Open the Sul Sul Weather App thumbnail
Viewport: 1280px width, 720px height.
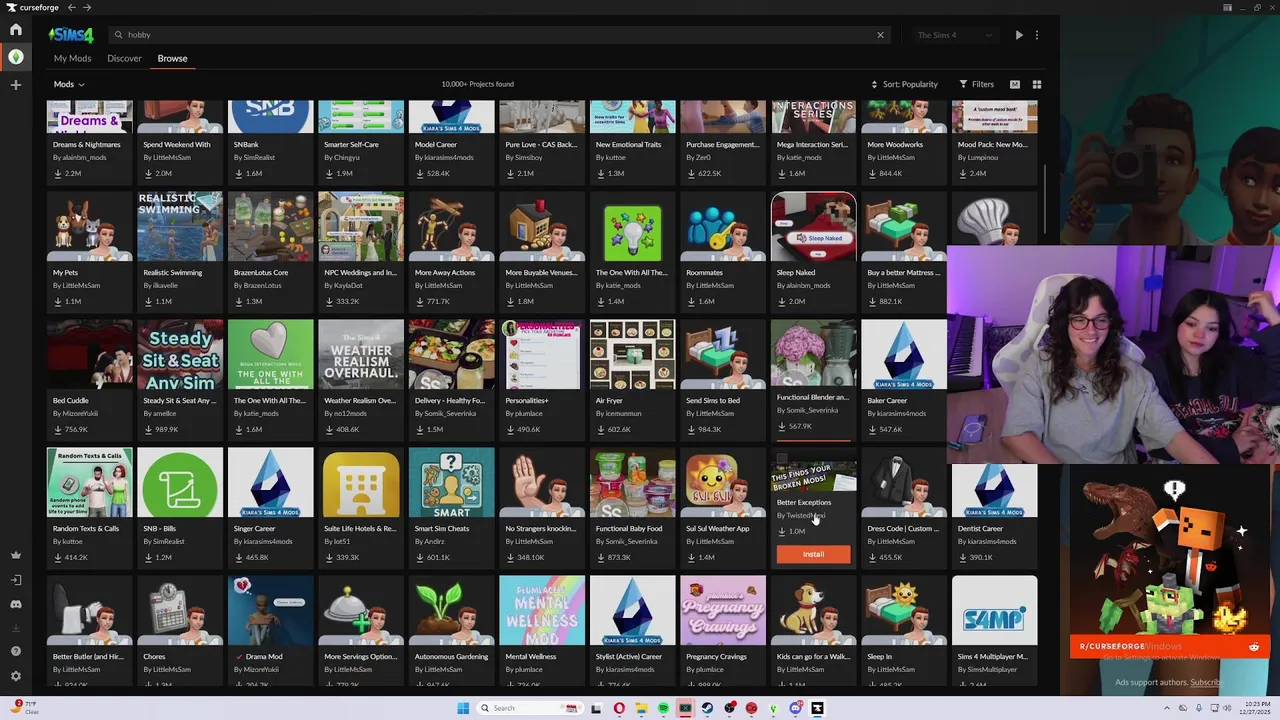723,483
